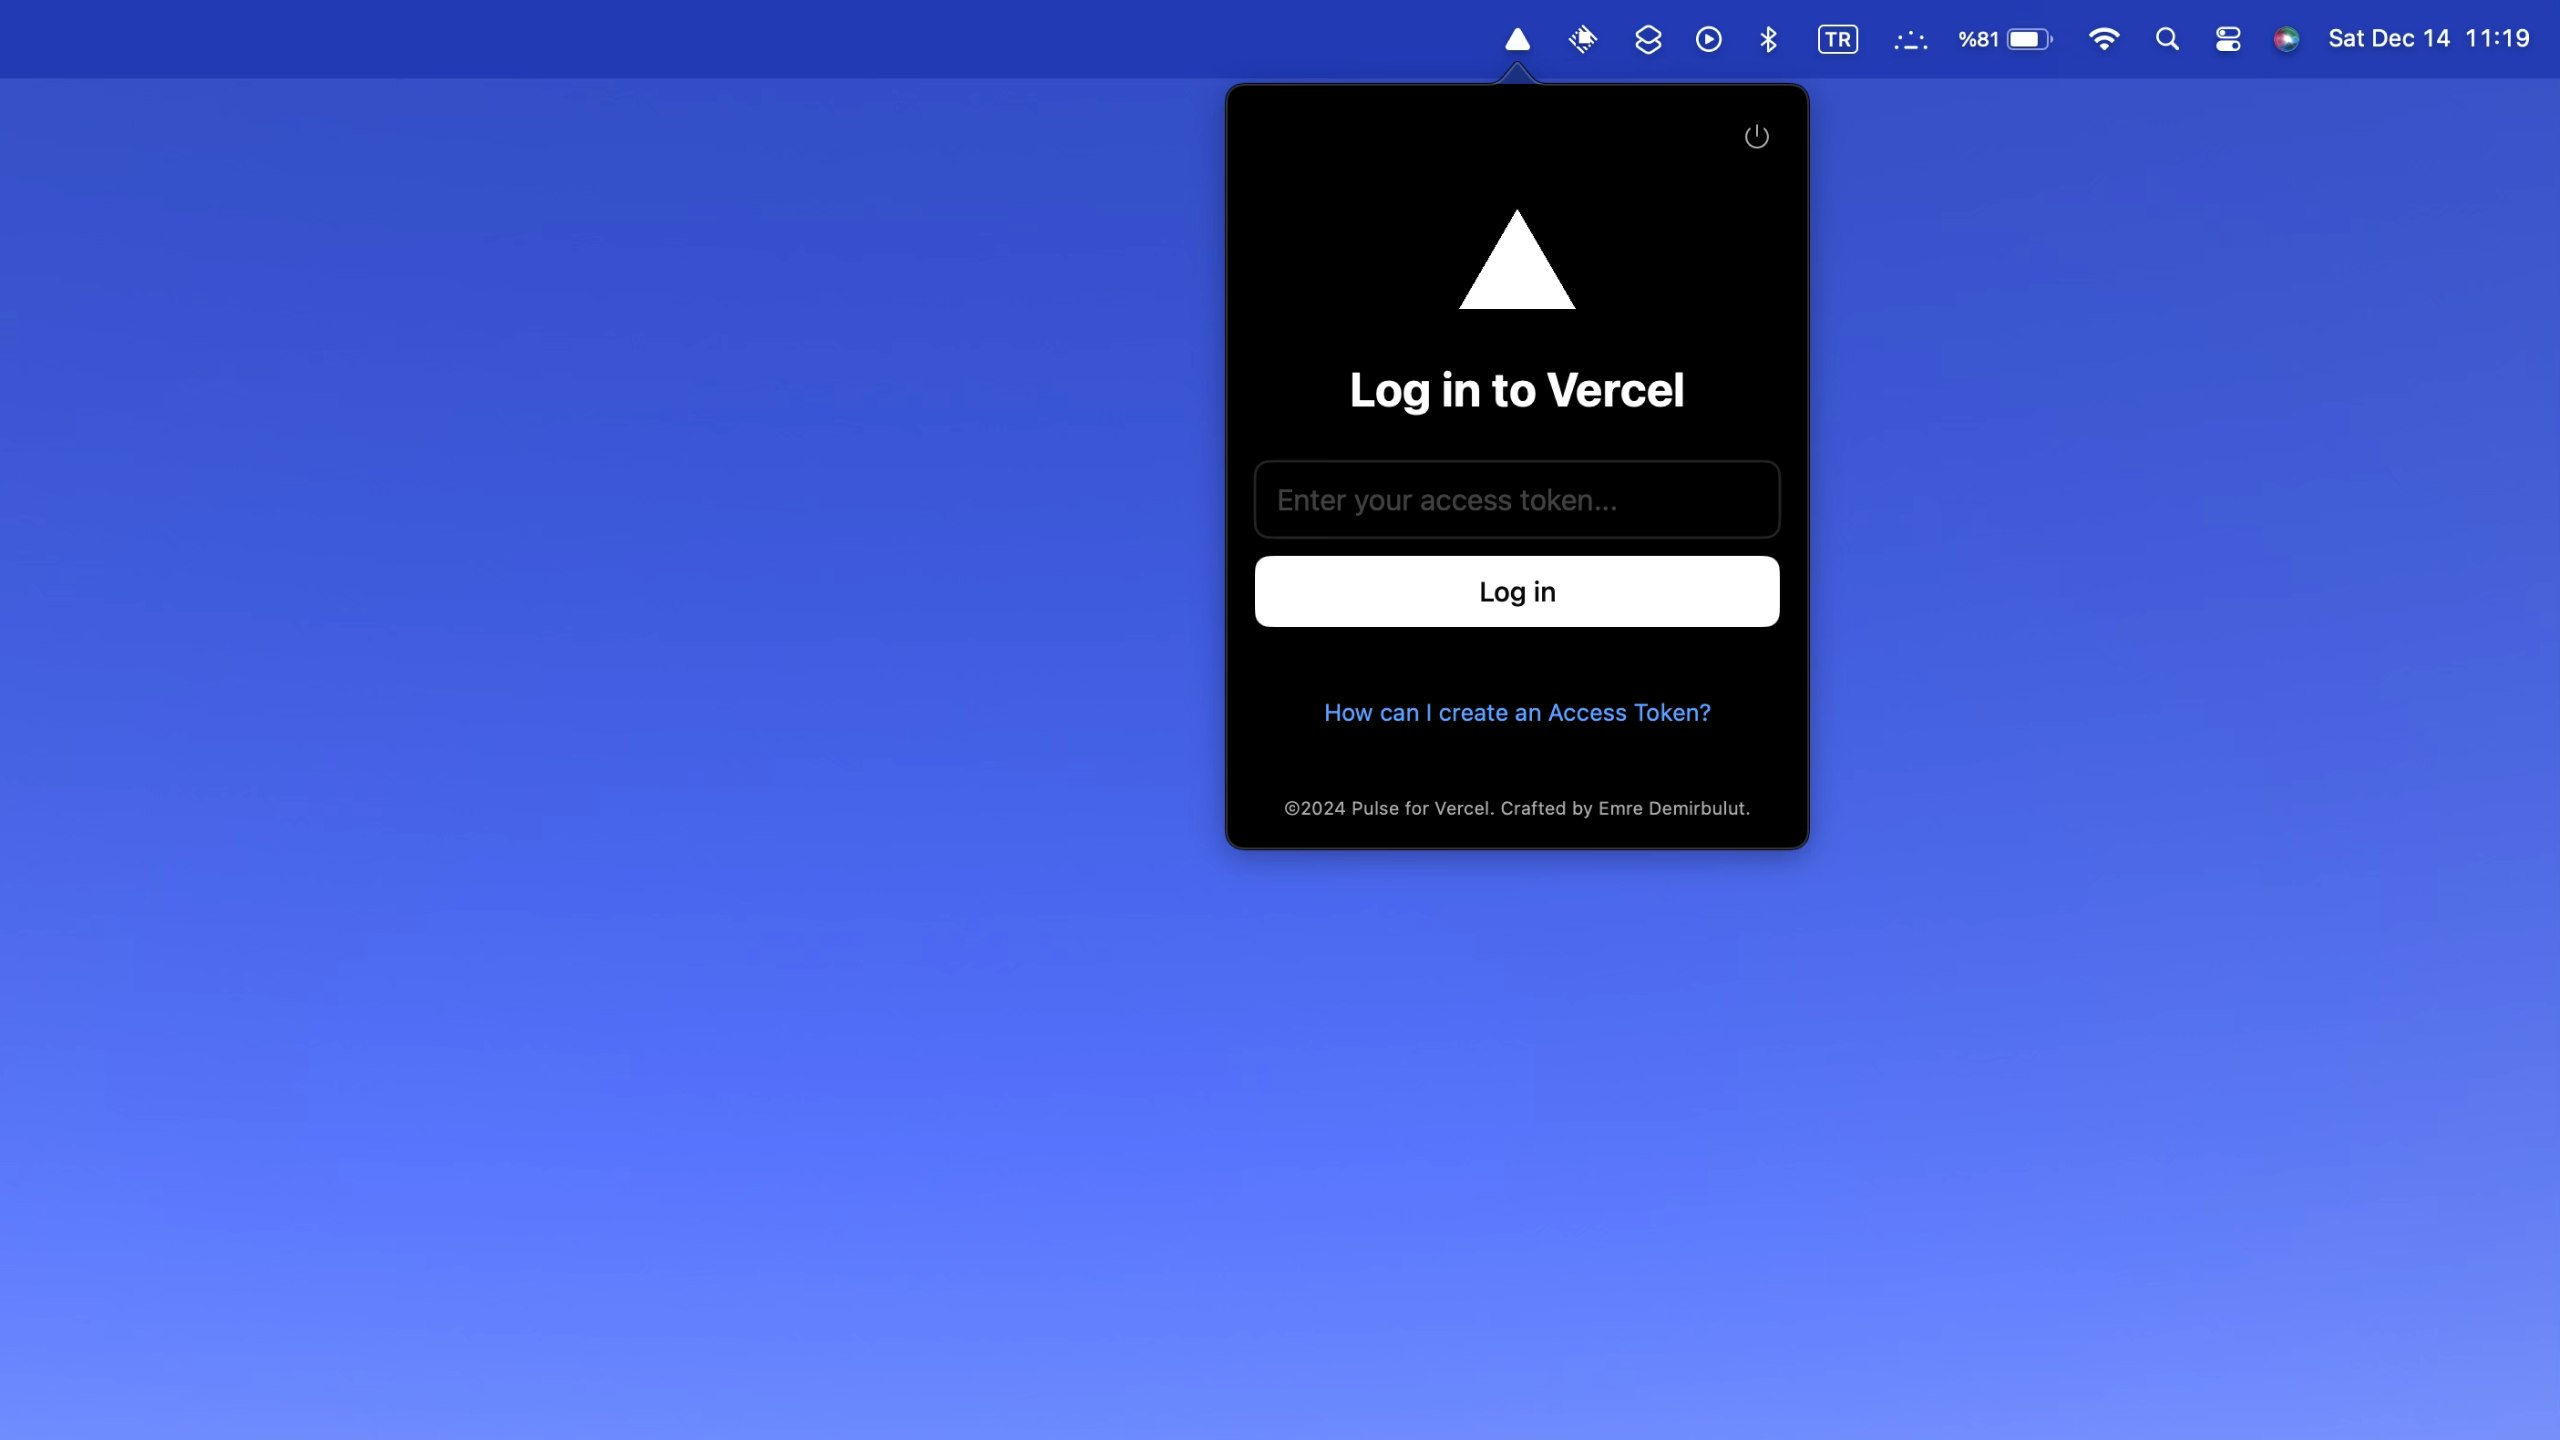The width and height of the screenshot is (2560, 1440).
Task: Open the Bluetooth menu
Action: tap(1768, 39)
